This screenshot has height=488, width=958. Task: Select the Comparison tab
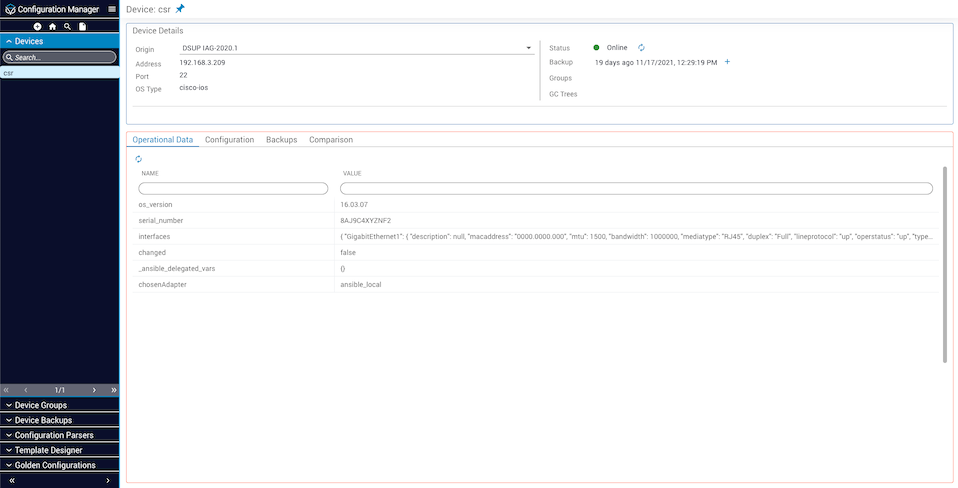(x=330, y=140)
